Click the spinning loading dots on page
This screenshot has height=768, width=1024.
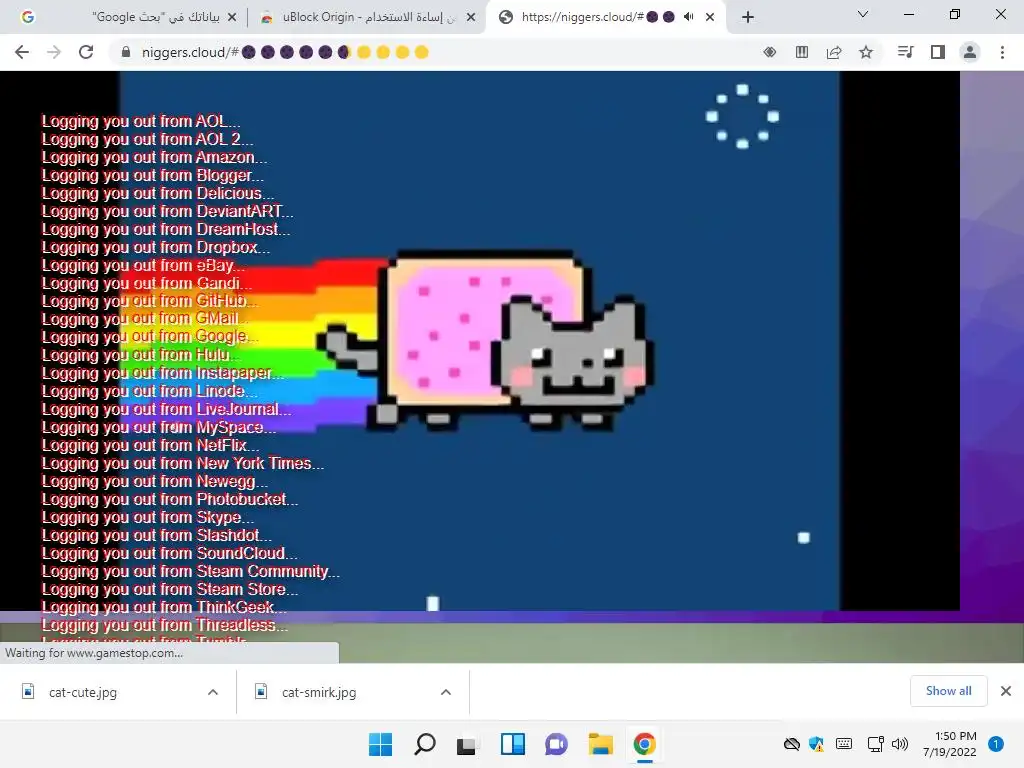coord(743,116)
